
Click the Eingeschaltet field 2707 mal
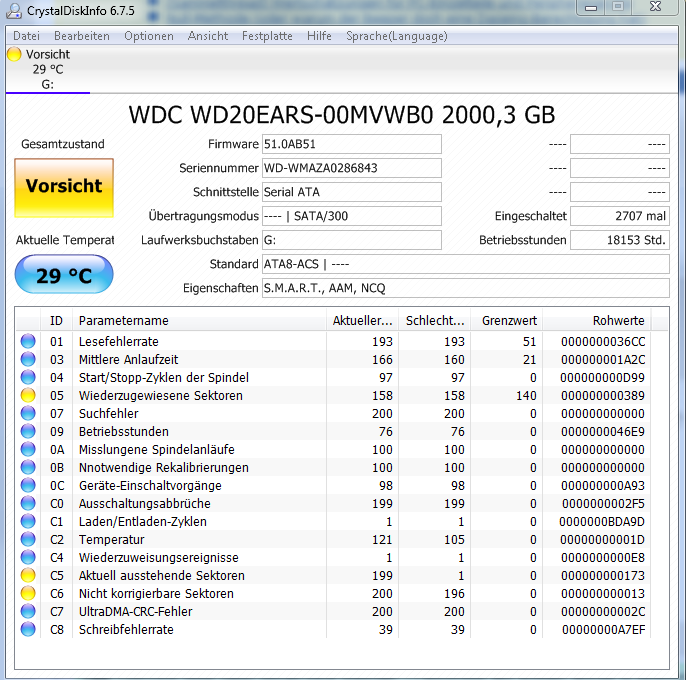620,216
